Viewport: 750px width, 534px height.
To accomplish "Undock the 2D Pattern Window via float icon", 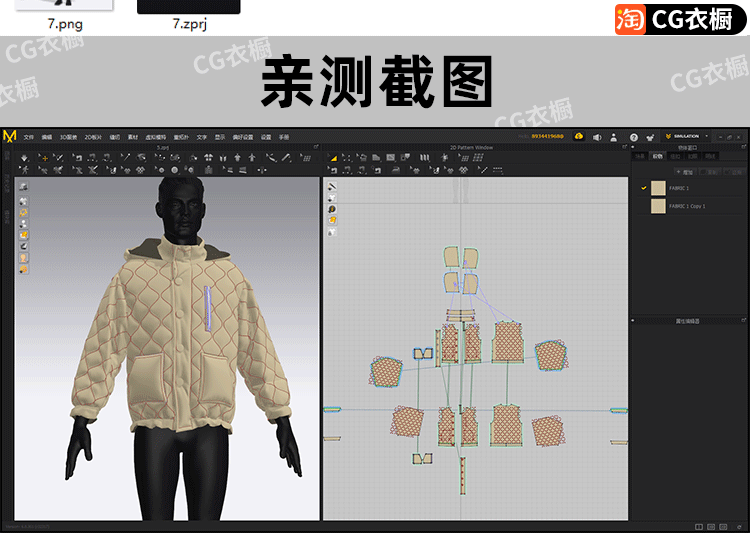I will (624, 147).
